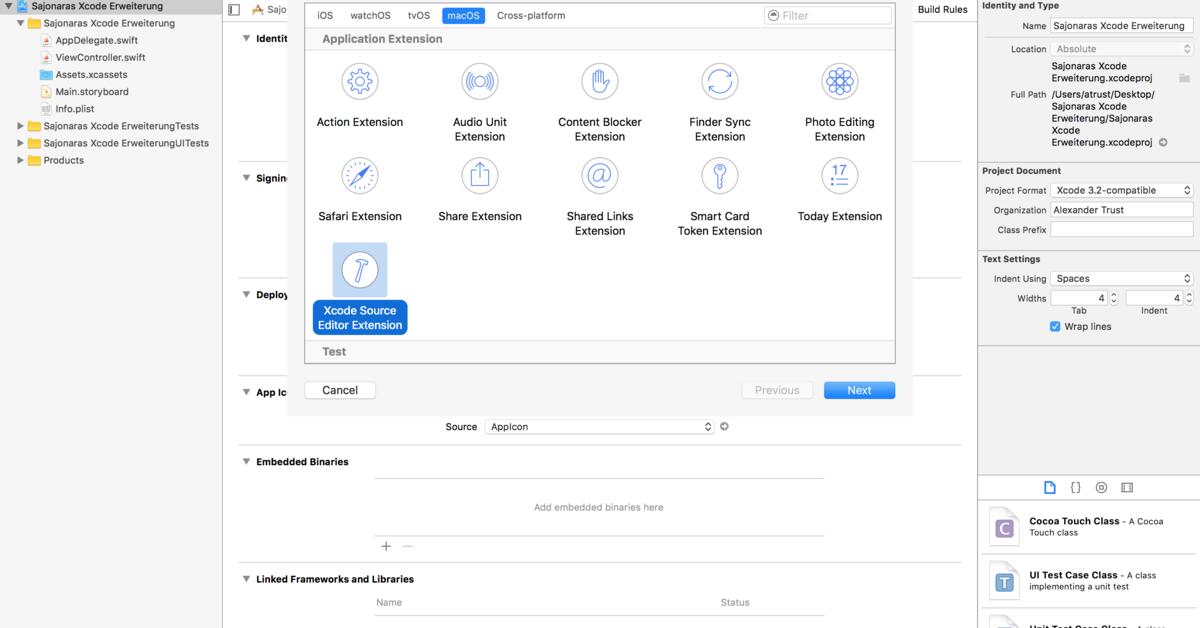Click the Application Extension section header

coord(600,39)
